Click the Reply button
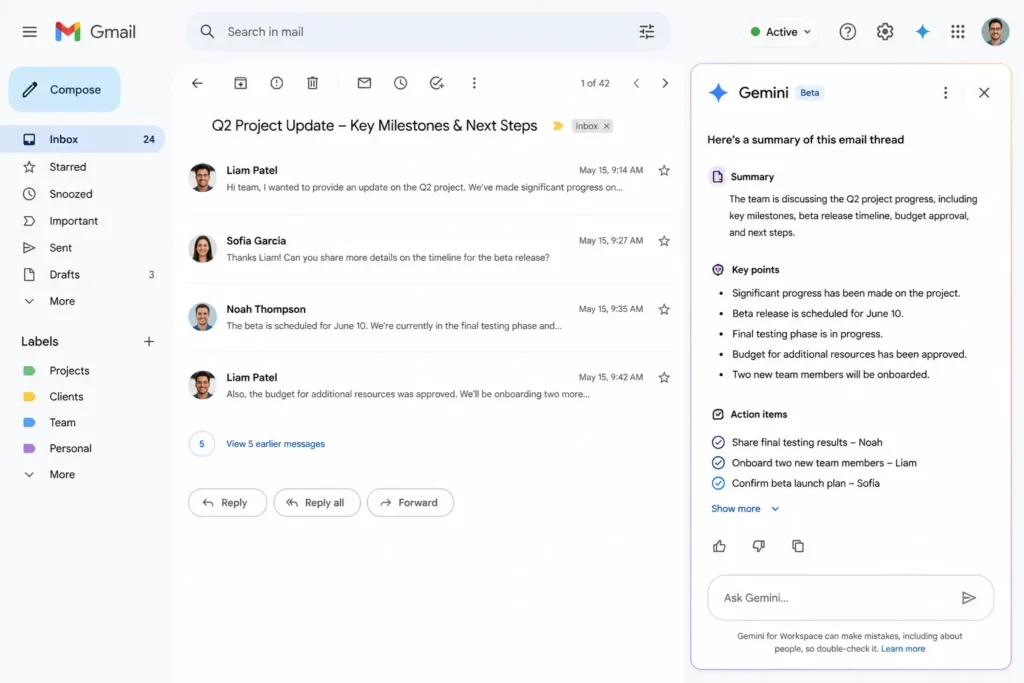 pos(227,503)
